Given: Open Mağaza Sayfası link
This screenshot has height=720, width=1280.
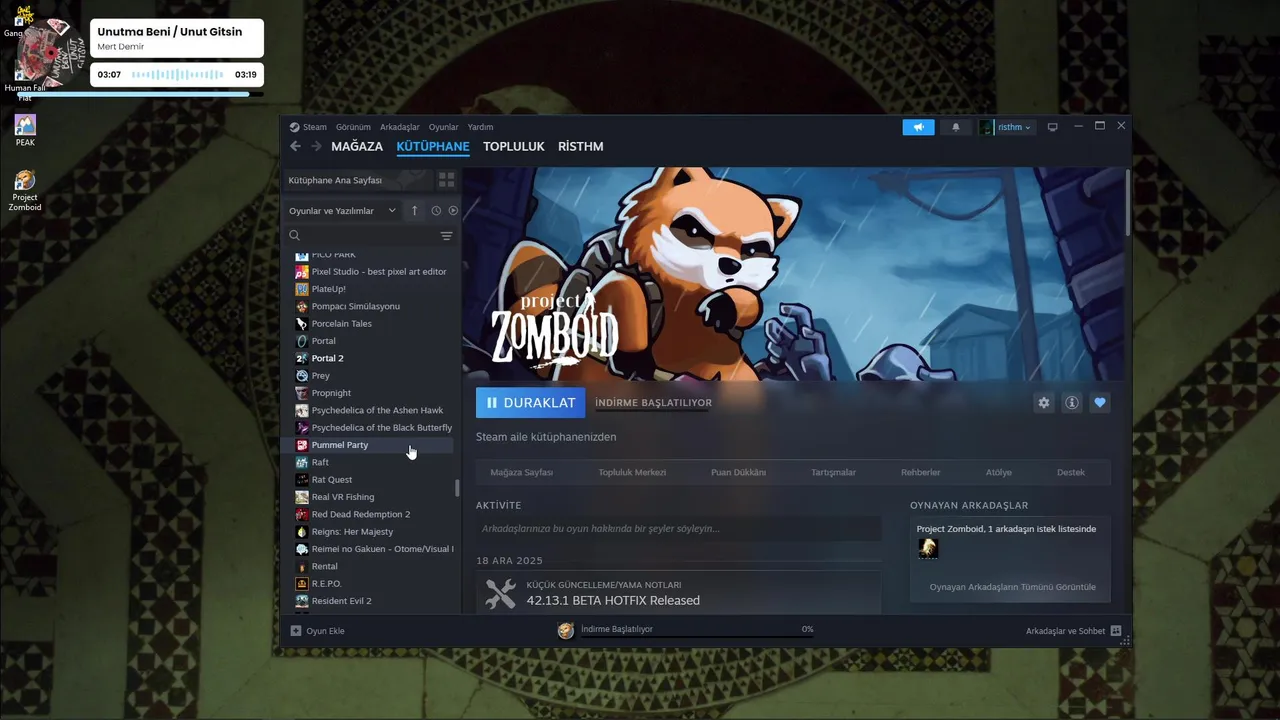Looking at the screenshot, I should pyautogui.click(x=522, y=472).
